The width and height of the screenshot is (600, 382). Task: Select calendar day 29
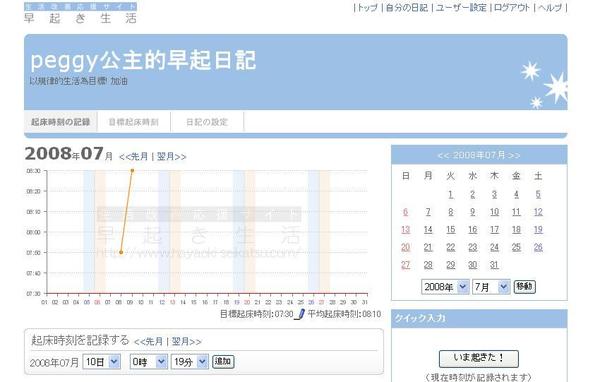pyautogui.click(x=451, y=265)
